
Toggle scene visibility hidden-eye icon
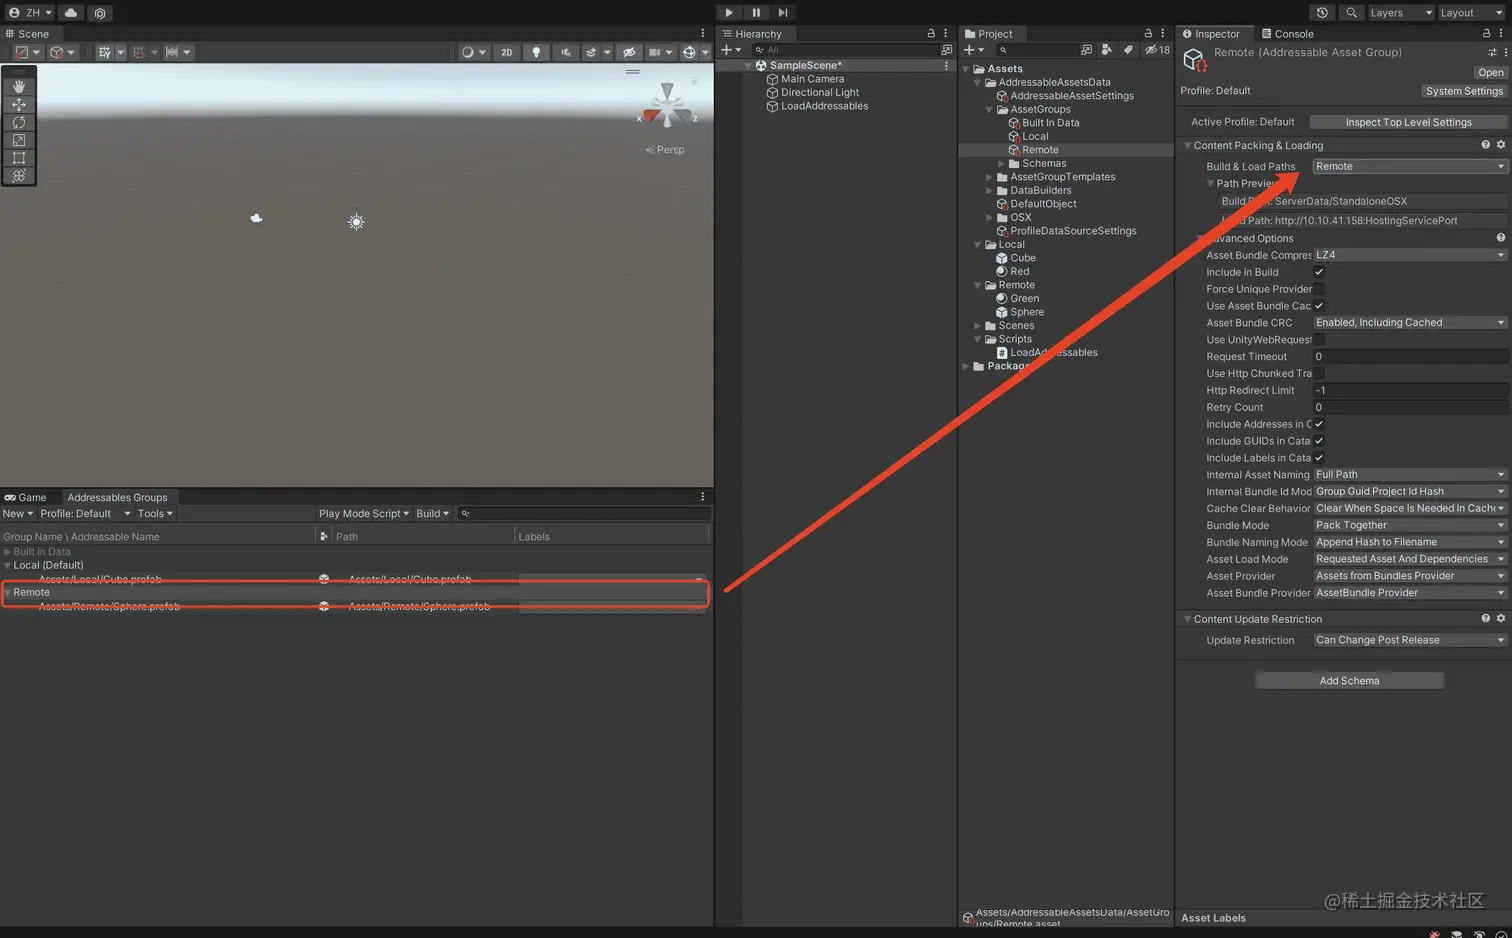[x=628, y=52]
